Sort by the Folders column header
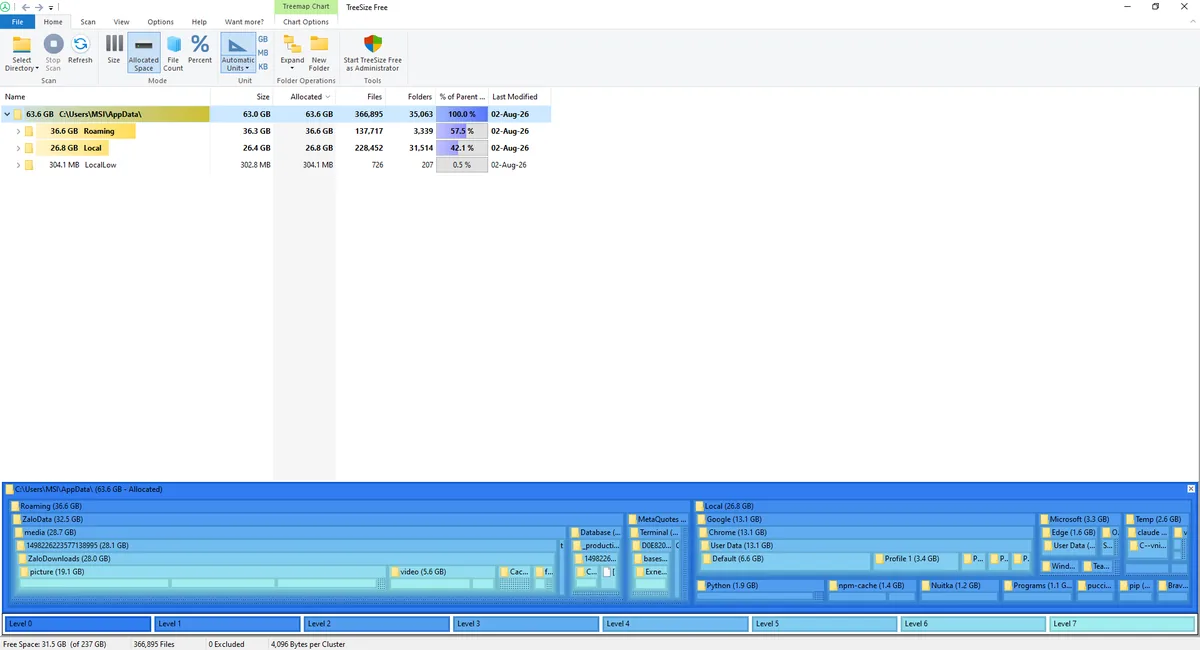 click(410, 97)
